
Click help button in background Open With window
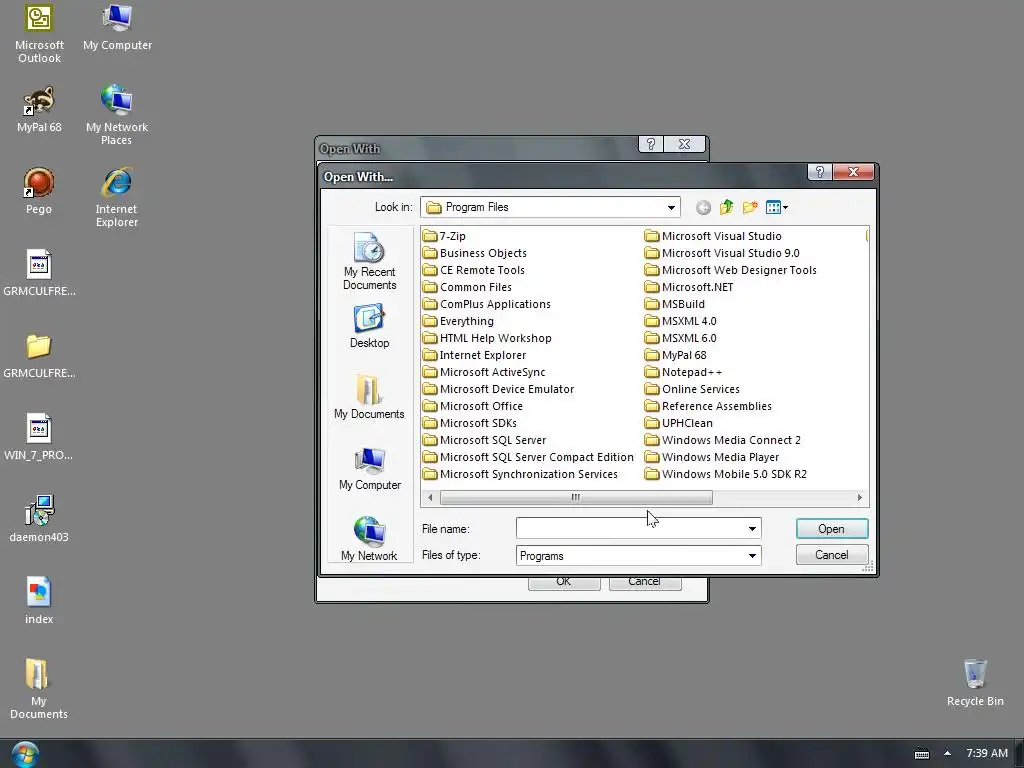[650, 144]
